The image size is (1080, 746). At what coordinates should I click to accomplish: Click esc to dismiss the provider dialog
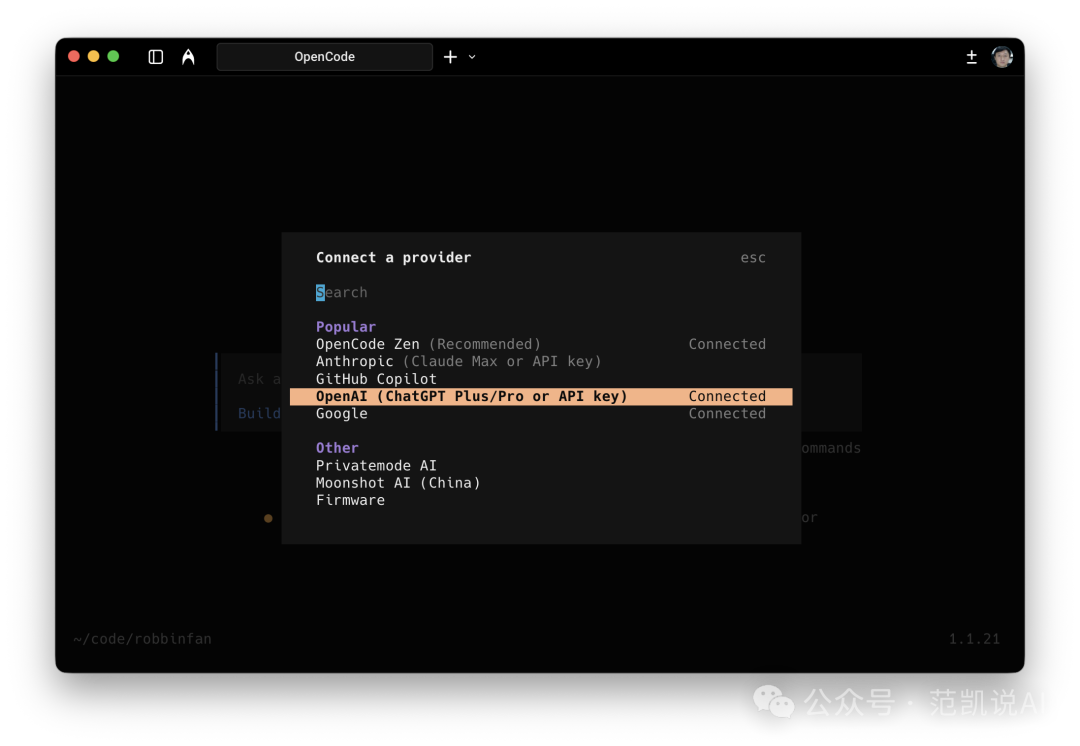(753, 257)
